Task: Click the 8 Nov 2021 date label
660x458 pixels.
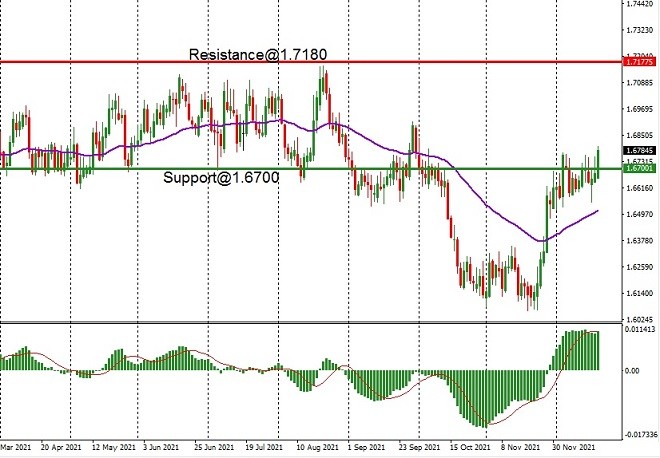Action: [x=520, y=447]
